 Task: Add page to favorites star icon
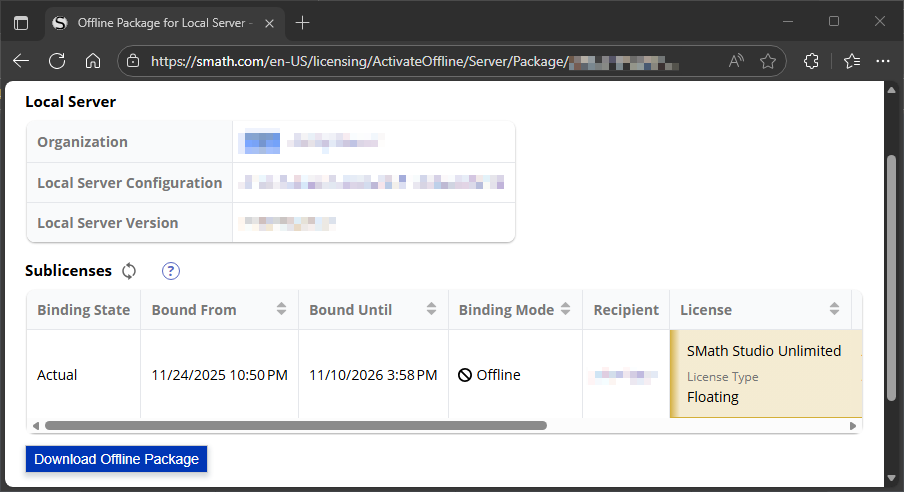click(x=768, y=61)
